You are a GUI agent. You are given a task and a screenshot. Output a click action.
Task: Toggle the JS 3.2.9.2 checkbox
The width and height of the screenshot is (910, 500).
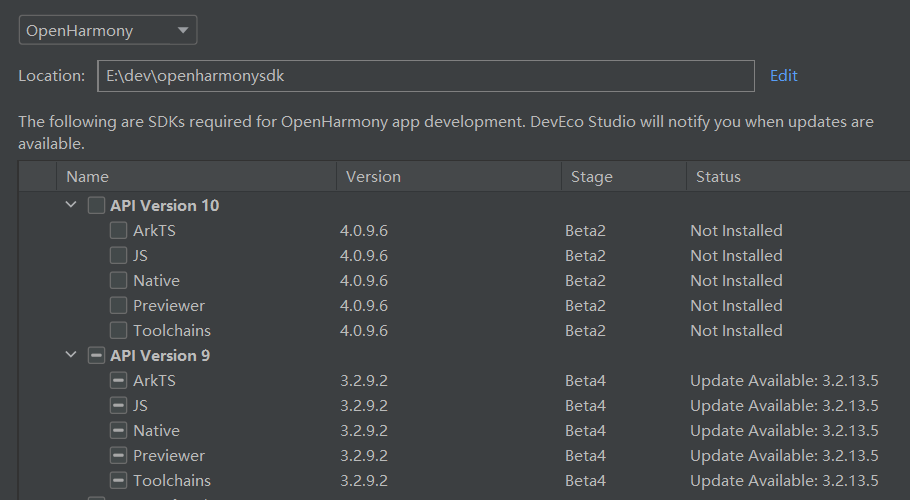118,405
